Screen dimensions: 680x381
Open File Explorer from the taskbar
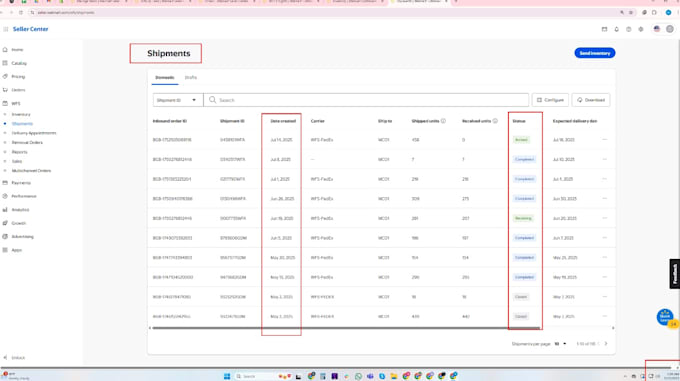pos(394,376)
